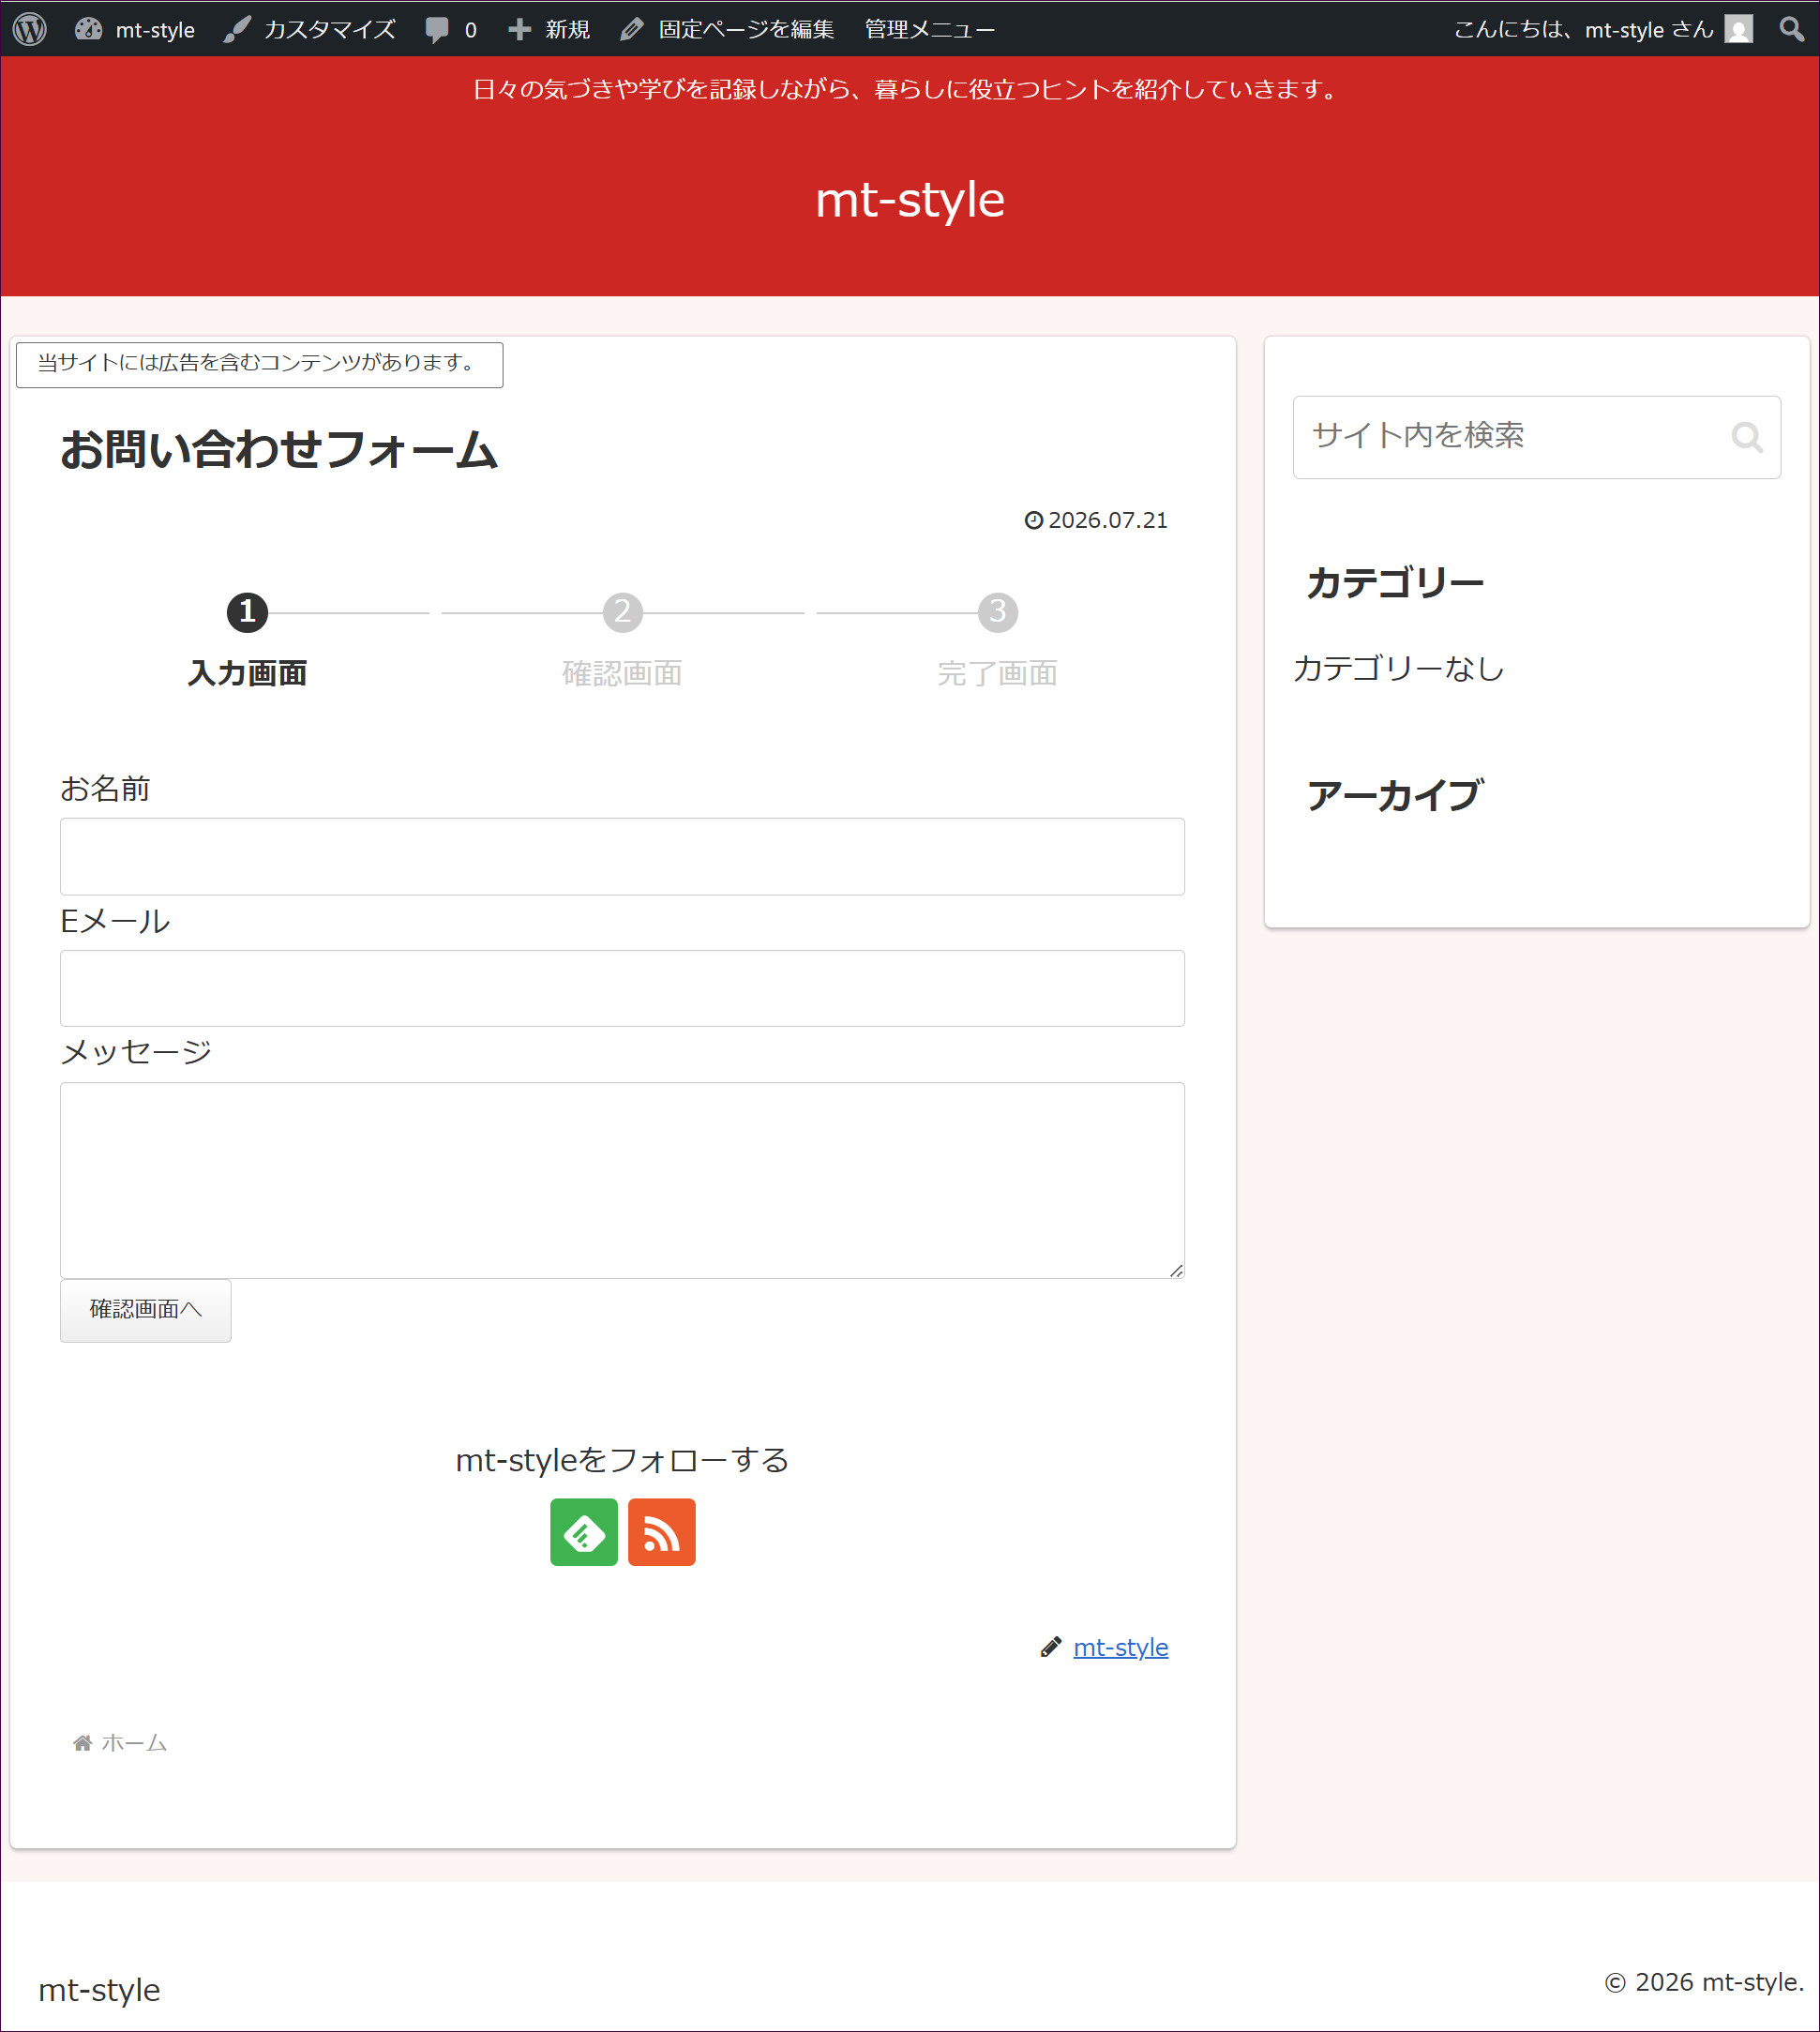Focus the メッセージ text area

(x=622, y=1180)
